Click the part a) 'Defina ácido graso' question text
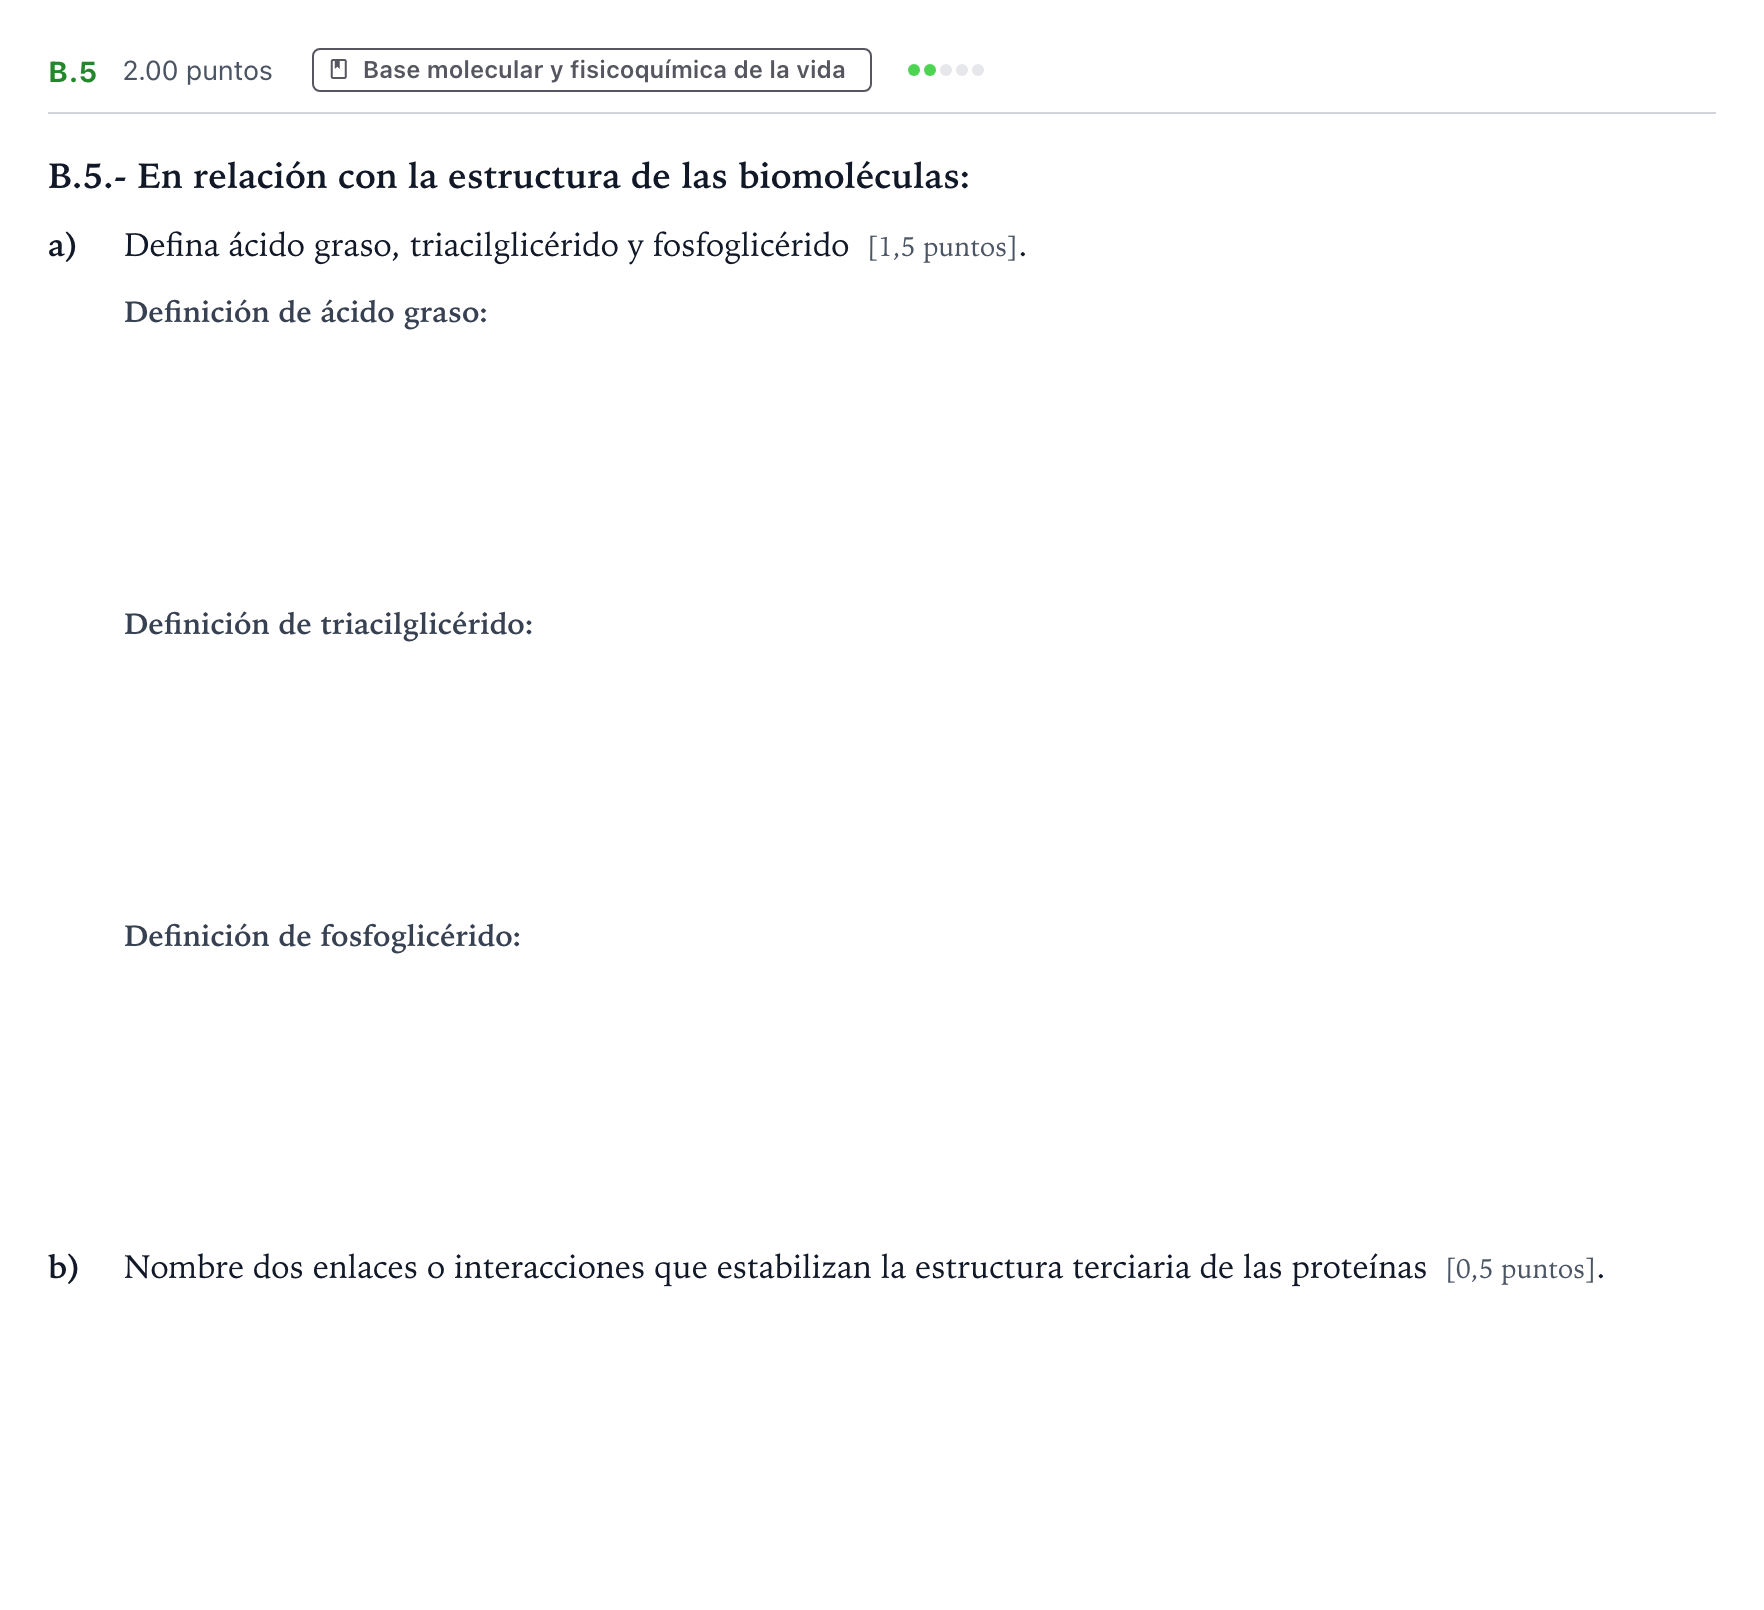Viewport: 1764px width, 1610px height. [x=486, y=246]
